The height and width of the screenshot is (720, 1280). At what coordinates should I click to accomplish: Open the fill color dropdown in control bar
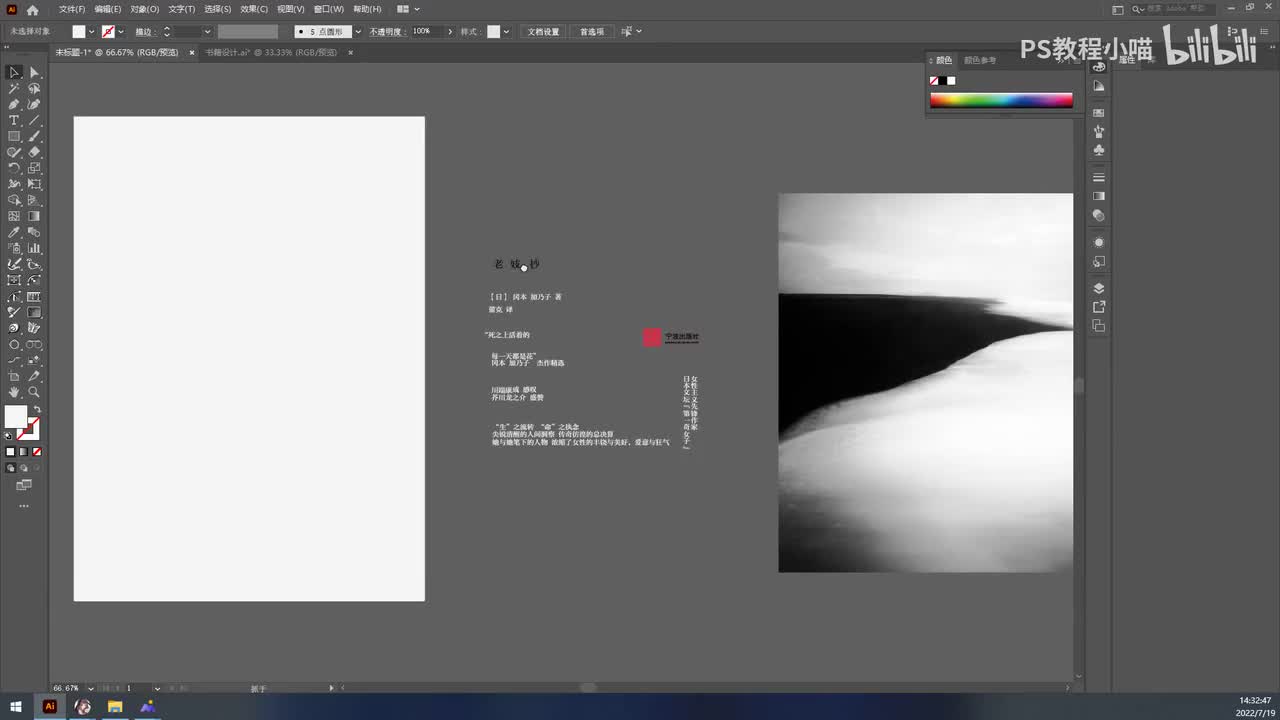click(x=92, y=32)
